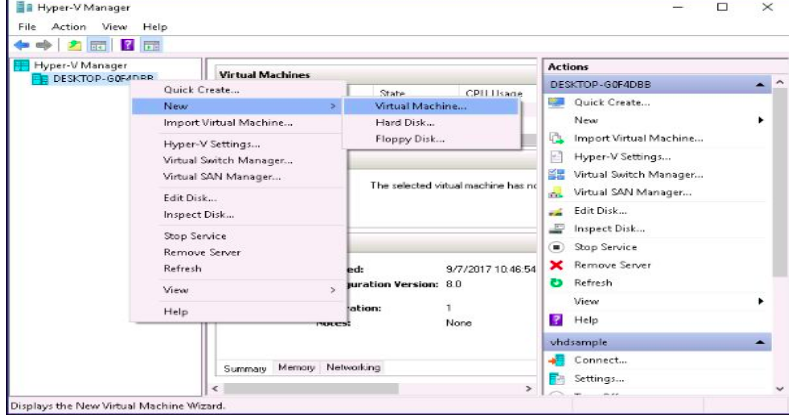Viewport: 789px width, 418px height.
Task: Collapse the vhdsample actions section
Action: pos(762,342)
